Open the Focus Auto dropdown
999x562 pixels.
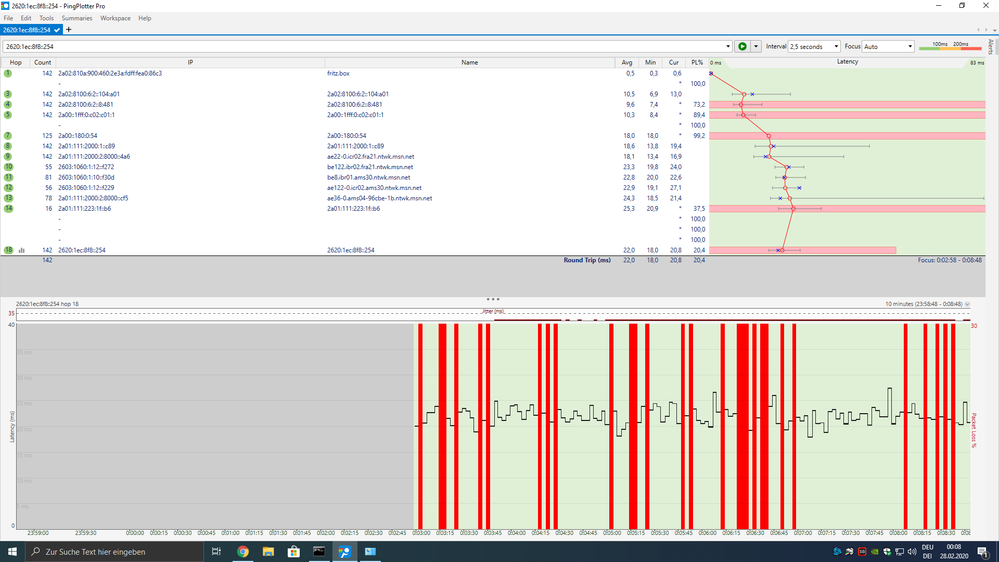888,47
